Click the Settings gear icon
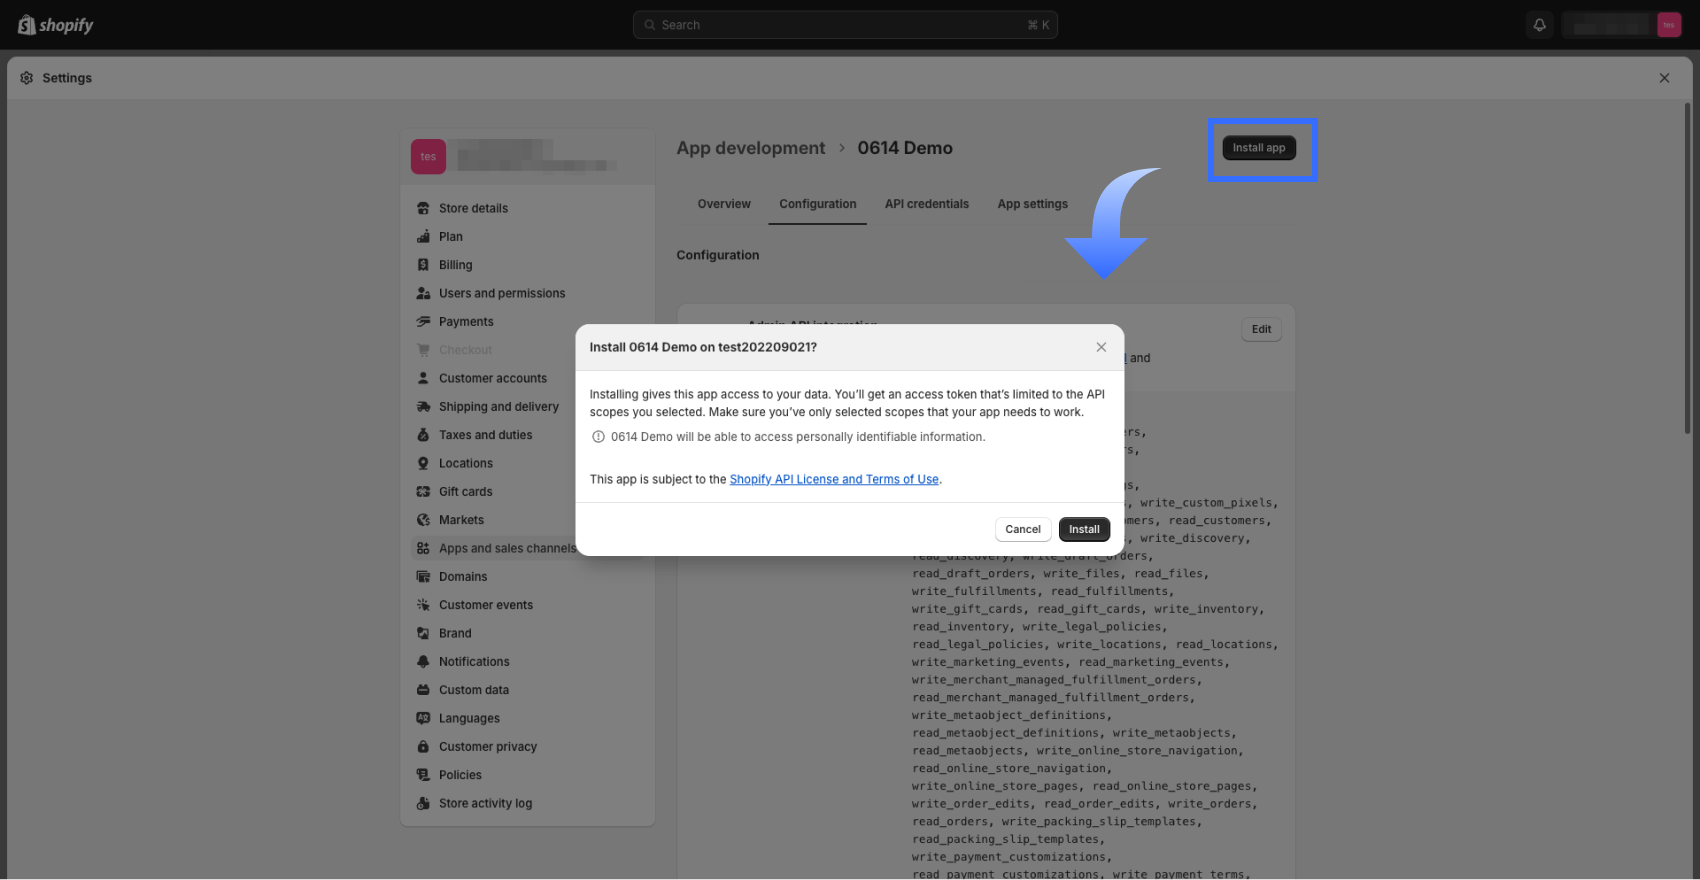Image resolution: width=1700 pixels, height=880 pixels. [27, 78]
